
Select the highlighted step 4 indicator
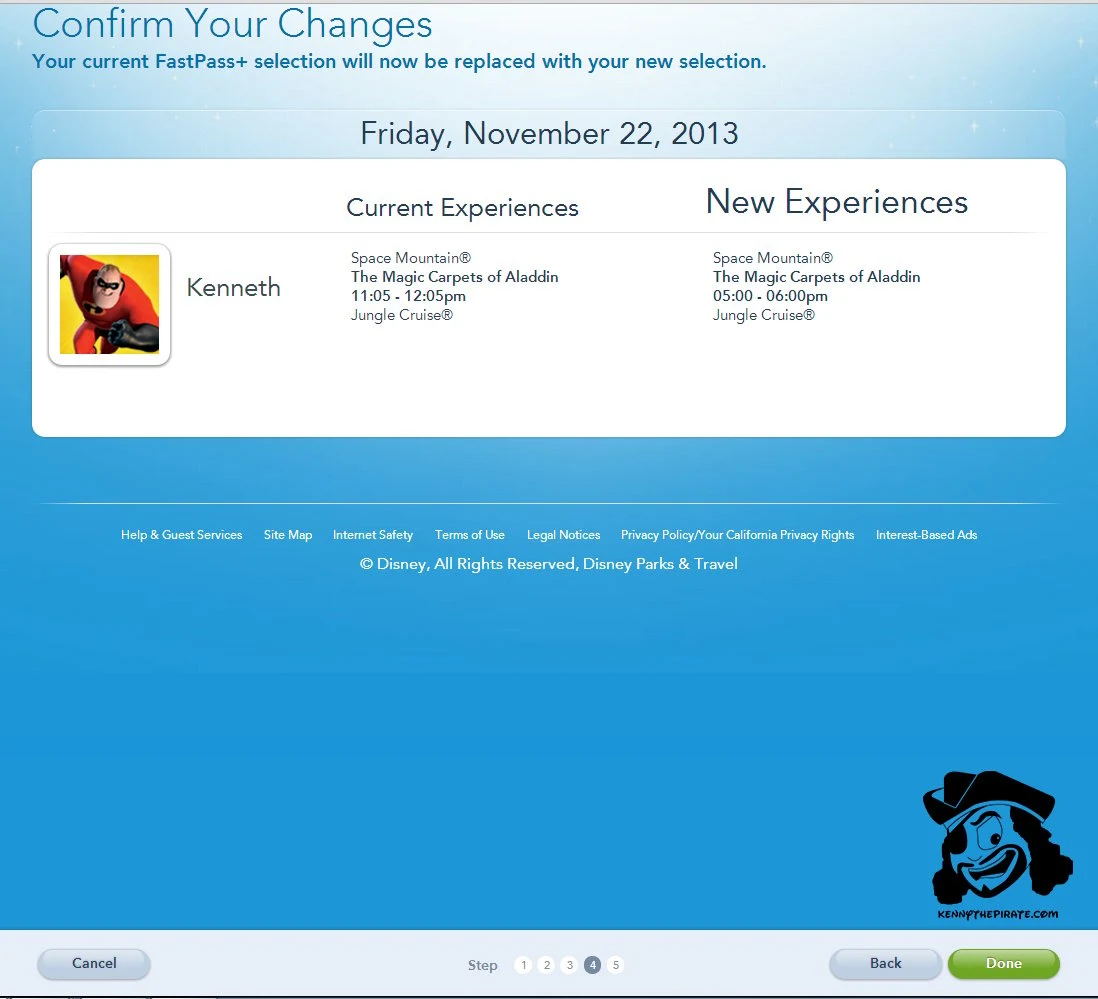(x=592, y=965)
